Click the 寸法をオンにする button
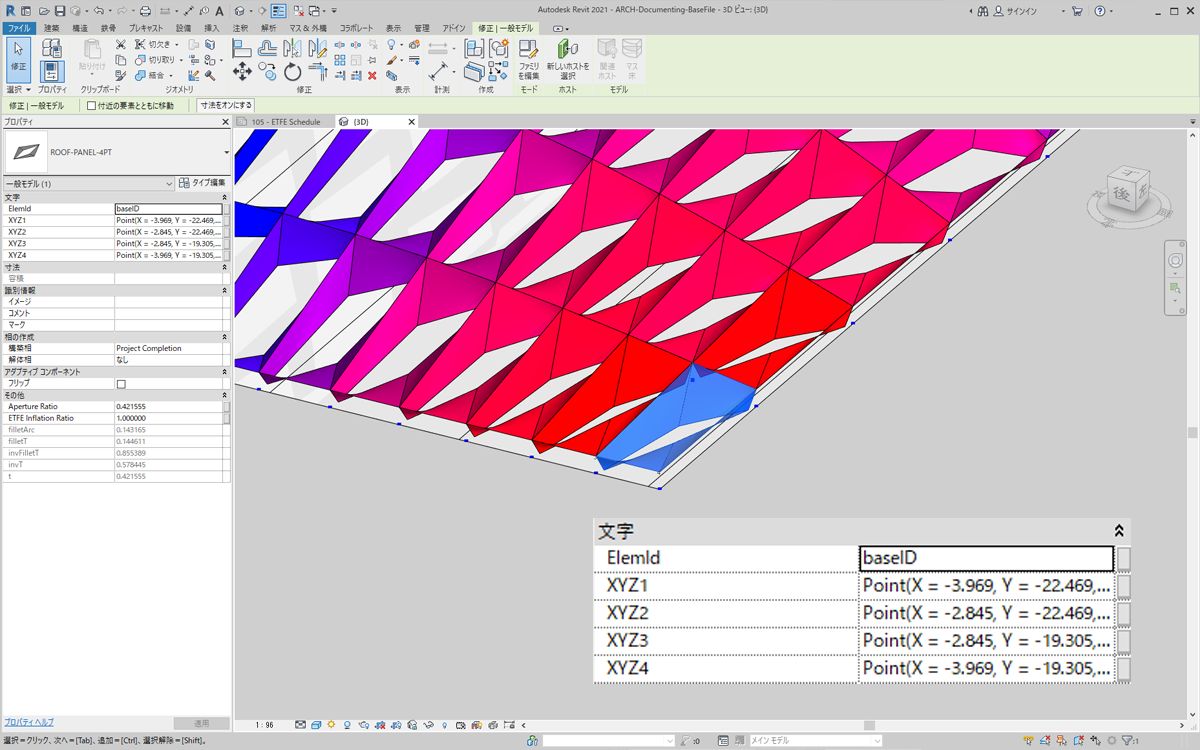The image size is (1200, 750). (x=225, y=105)
